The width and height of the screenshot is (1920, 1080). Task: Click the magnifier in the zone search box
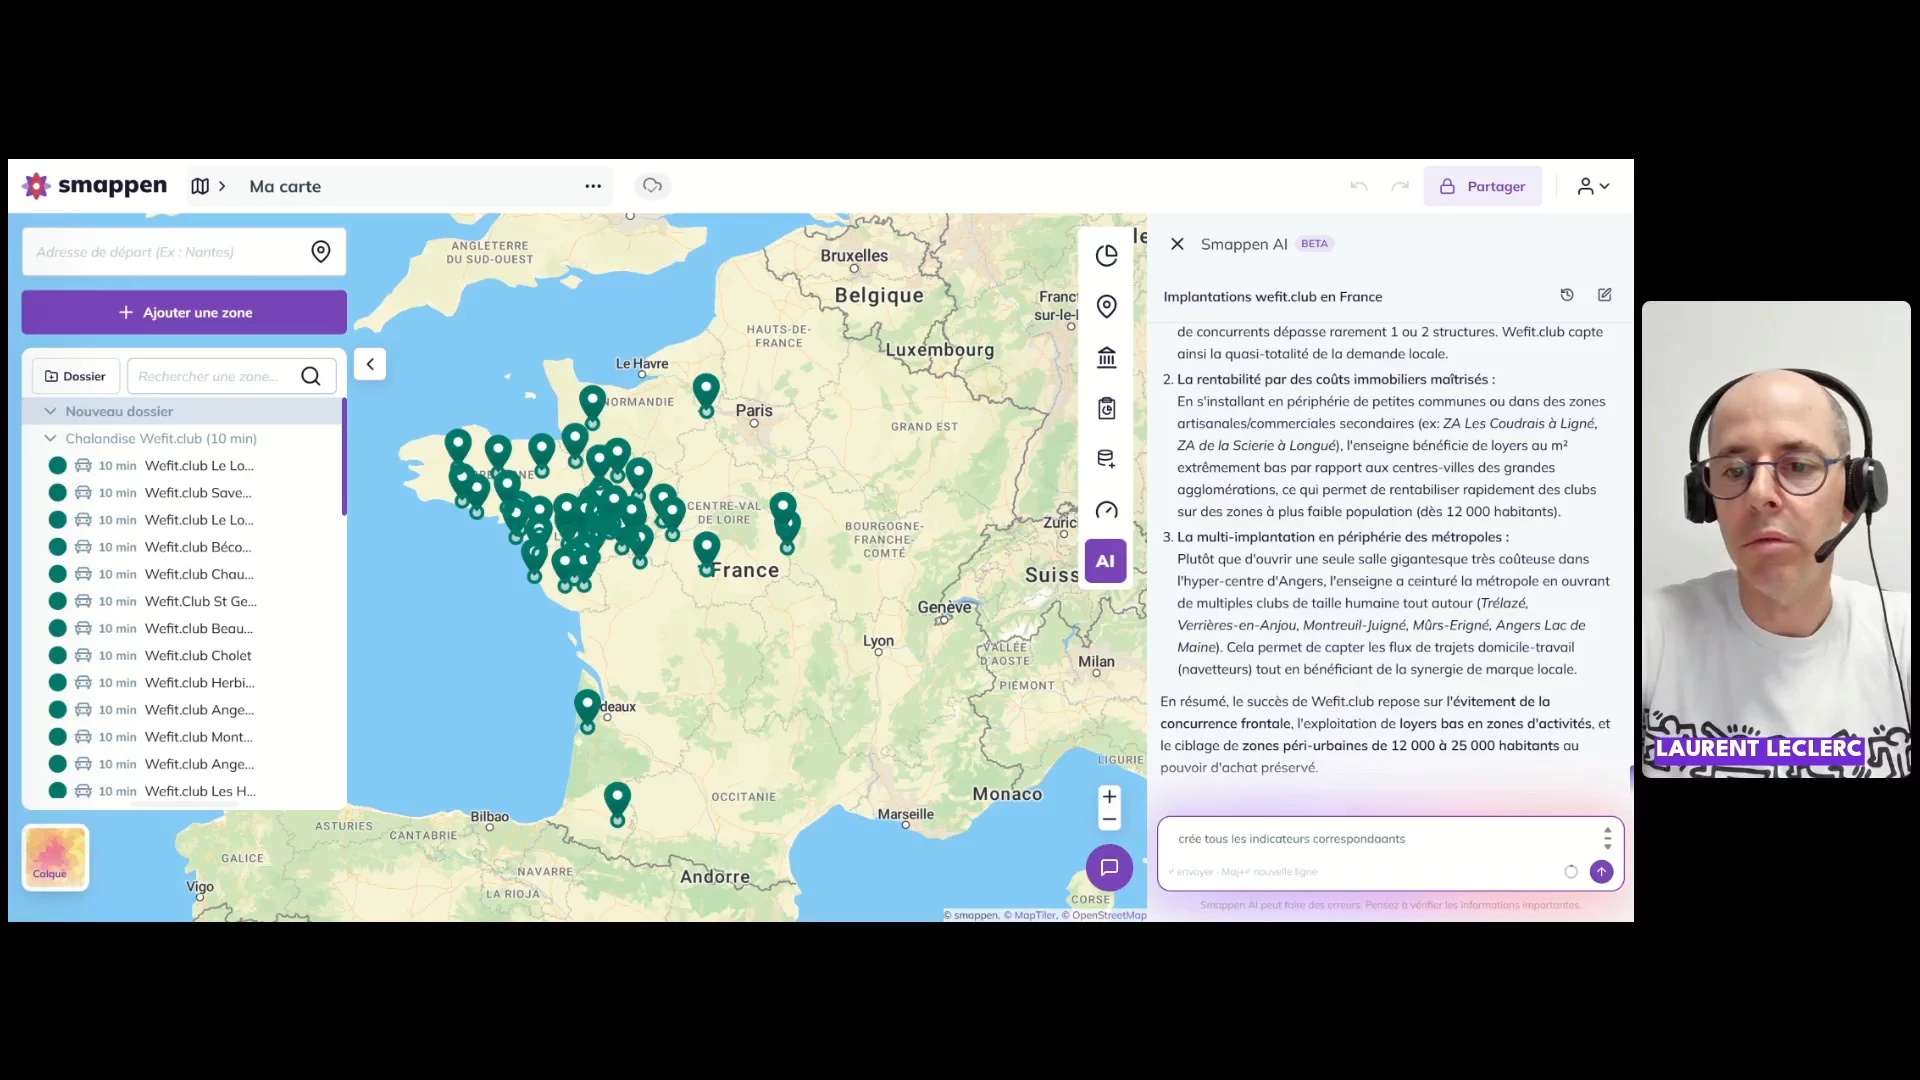[x=311, y=376]
